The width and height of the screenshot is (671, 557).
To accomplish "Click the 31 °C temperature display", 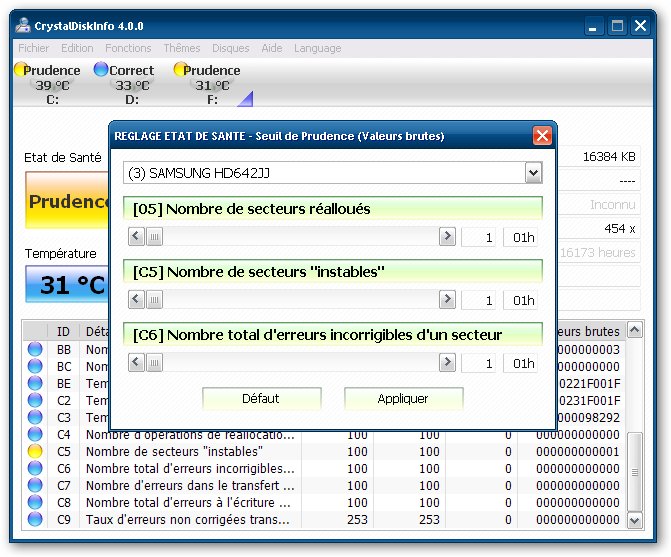I will pyautogui.click(x=66, y=285).
